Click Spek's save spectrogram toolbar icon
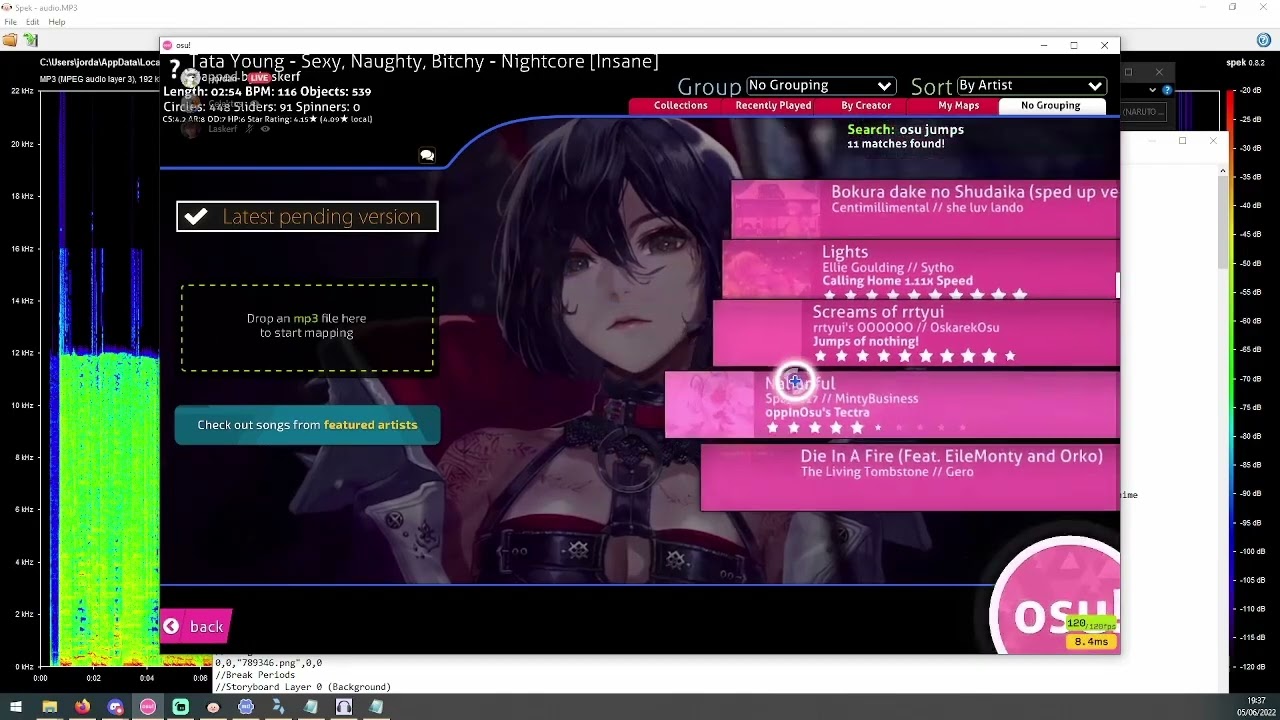 (x=30, y=40)
